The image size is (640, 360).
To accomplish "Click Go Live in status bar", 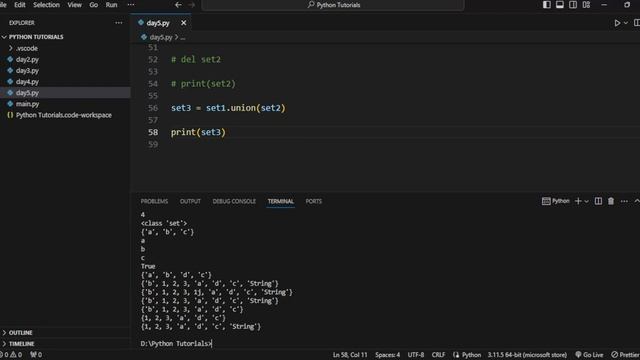I will click(589, 355).
